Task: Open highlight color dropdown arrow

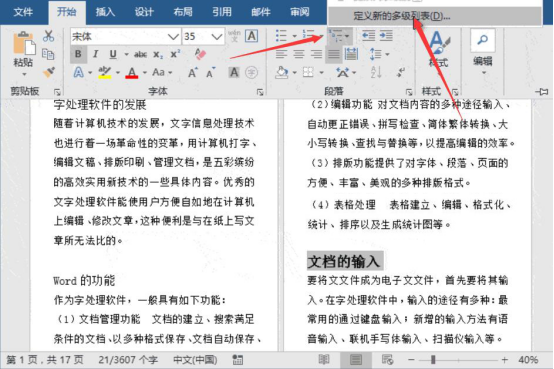Action: point(118,73)
